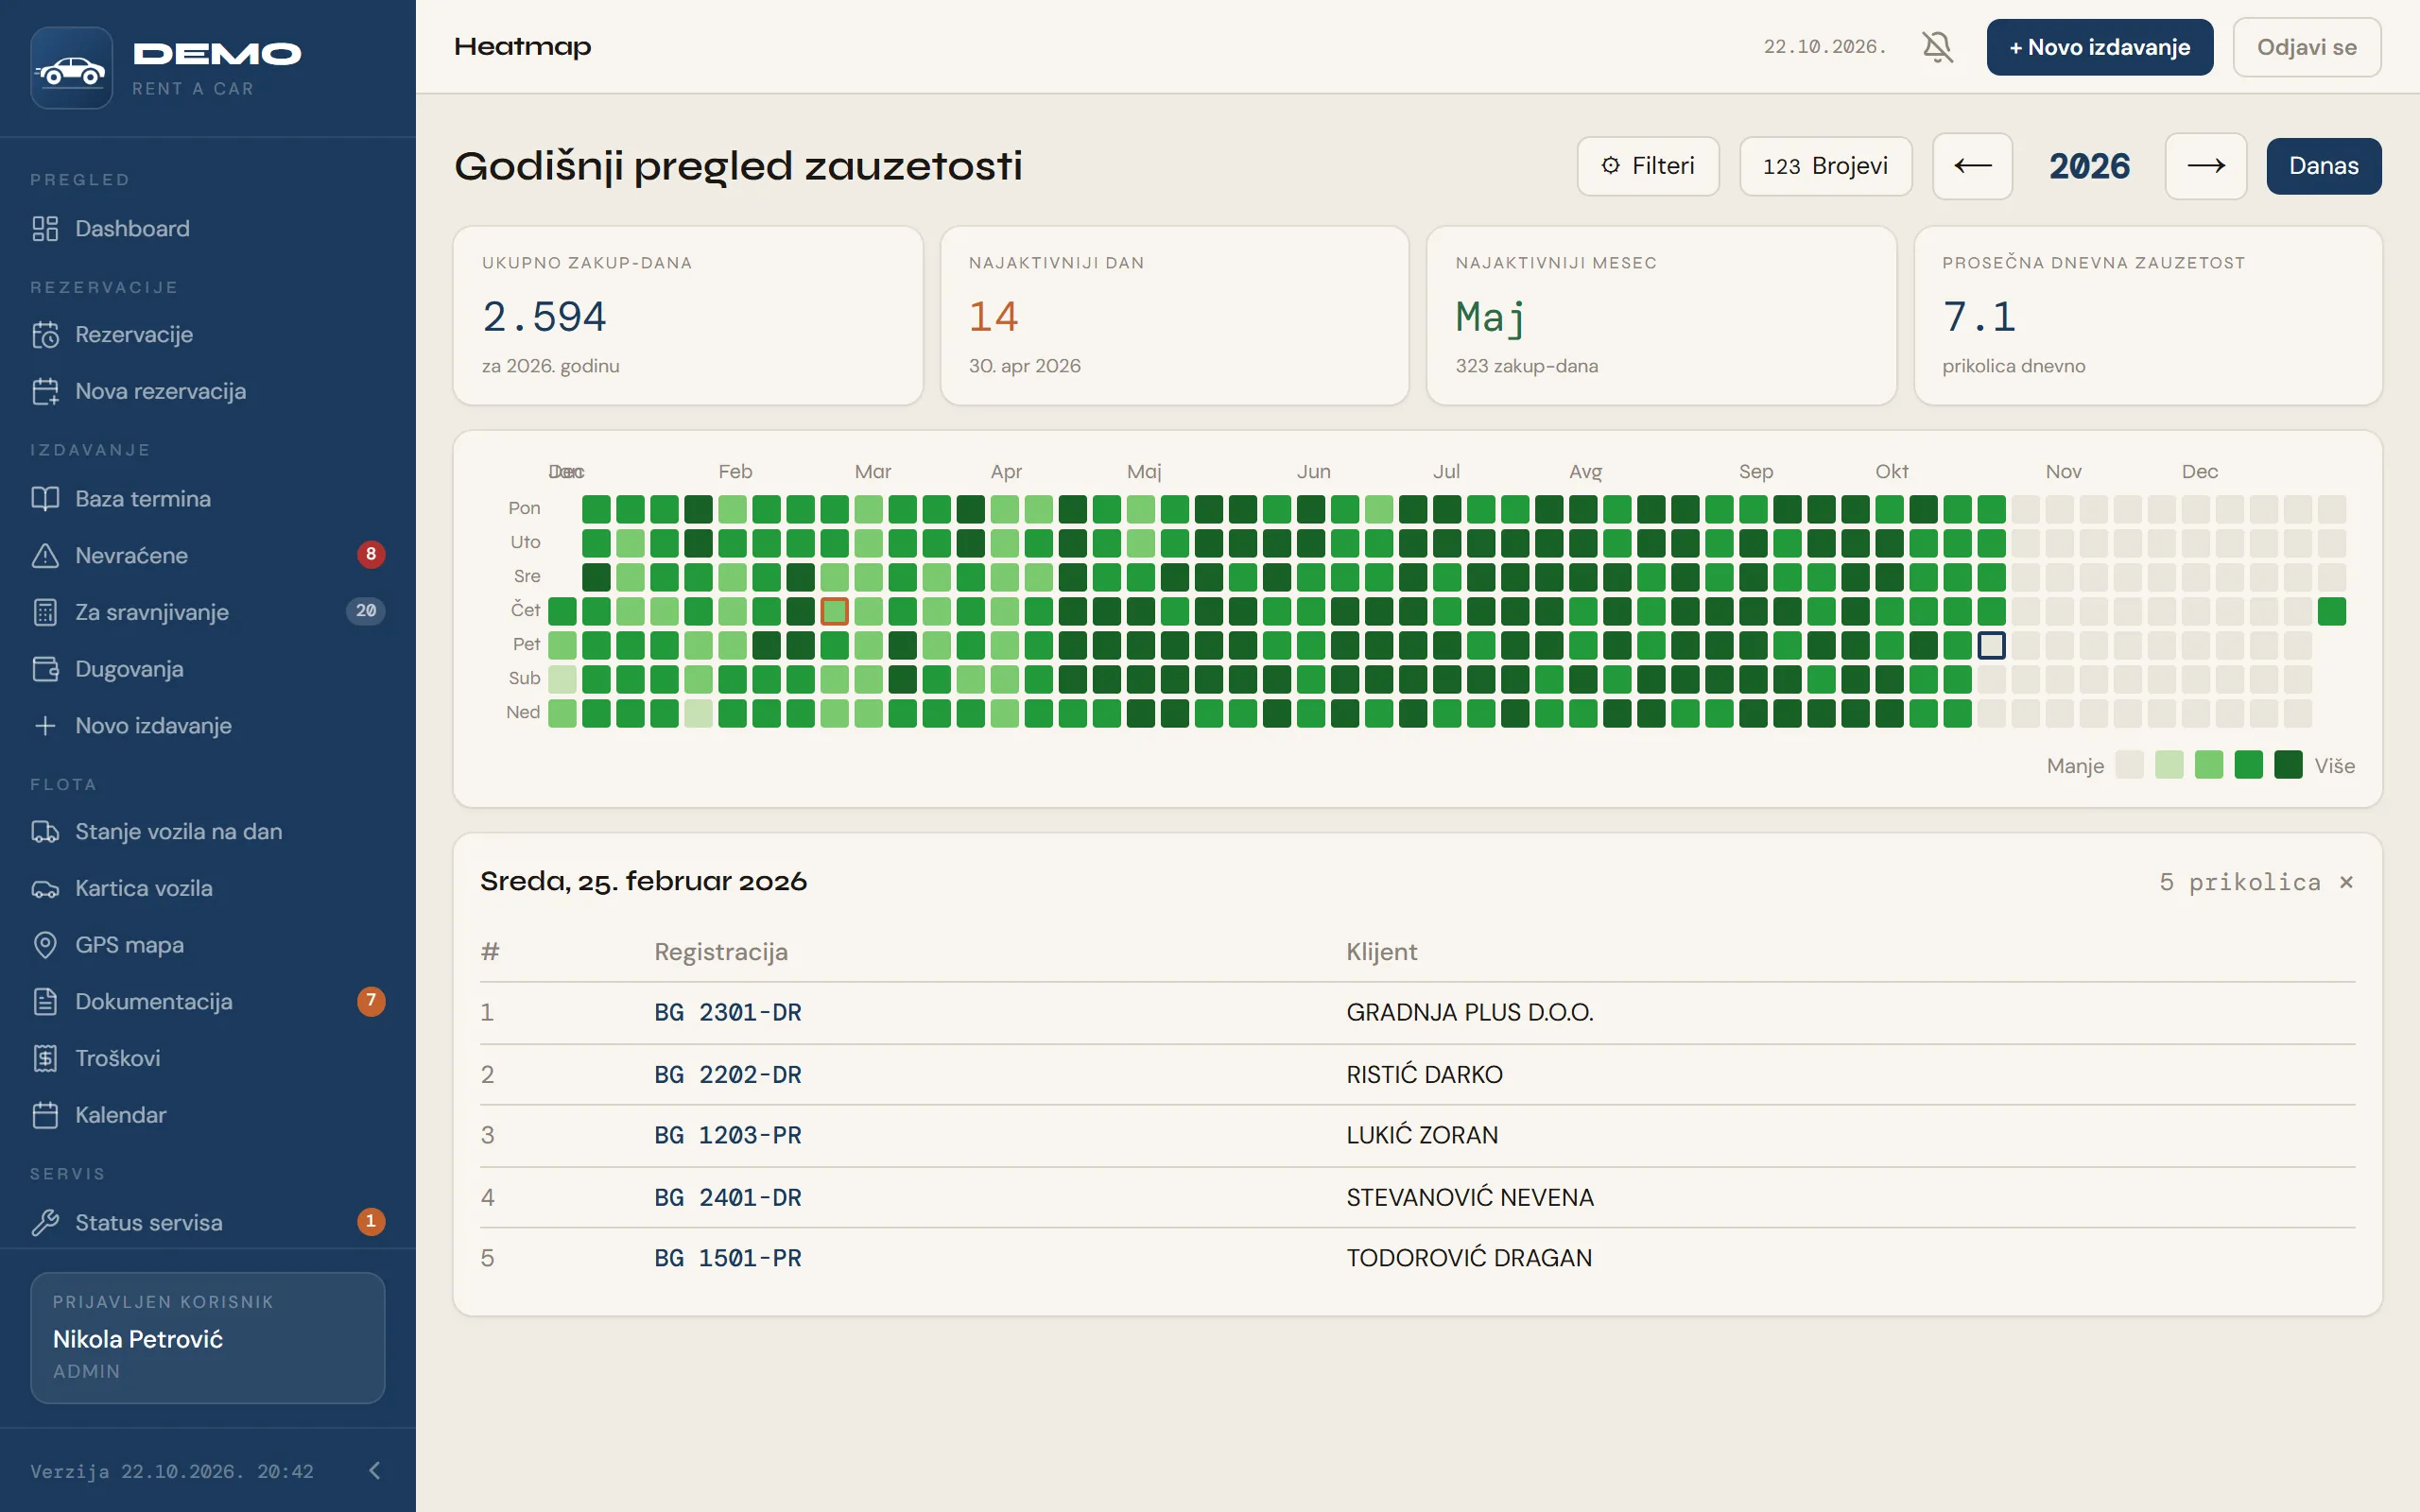The height and width of the screenshot is (1512, 2420).
Task: Click the Stanje vozila na dan truck icon
Action: click(45, 832)
